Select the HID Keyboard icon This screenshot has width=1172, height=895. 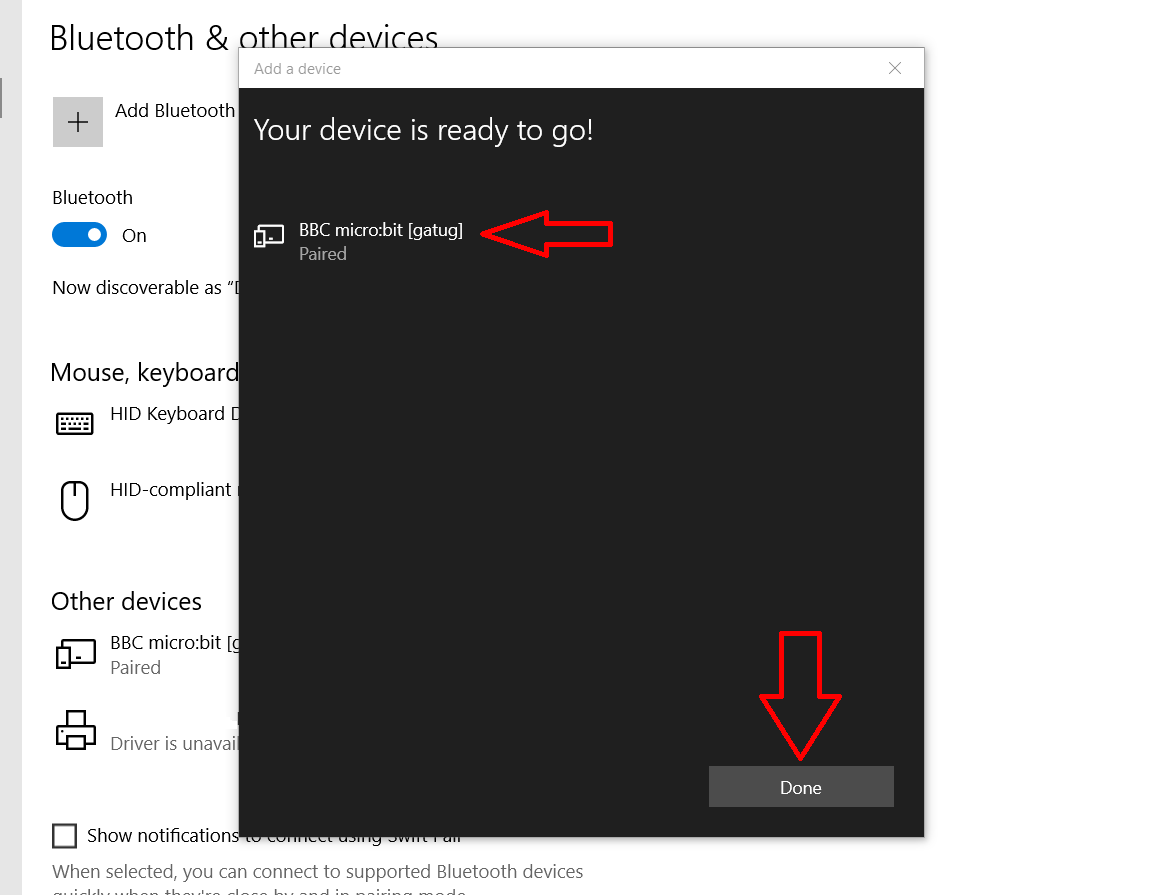75,423
